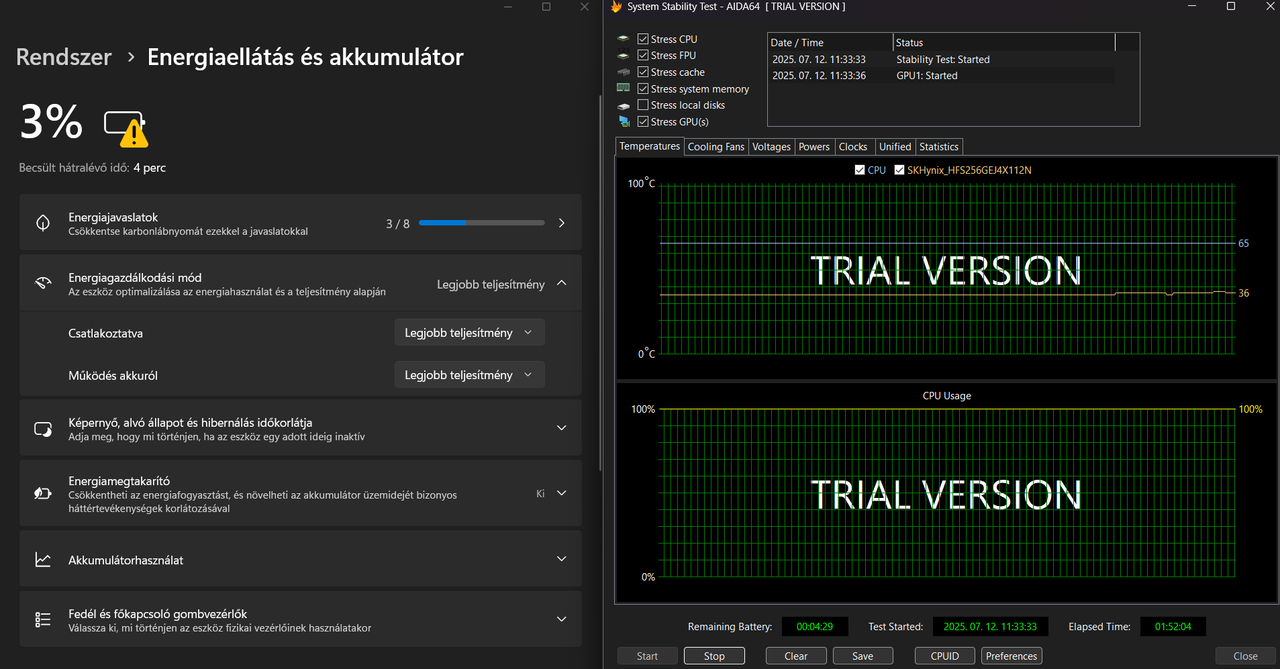This screenshot has height=669, width=1280.
Task: Expand Fedél és főkapcsoló gombvezérlők section
Action: [x=561, y=620]
